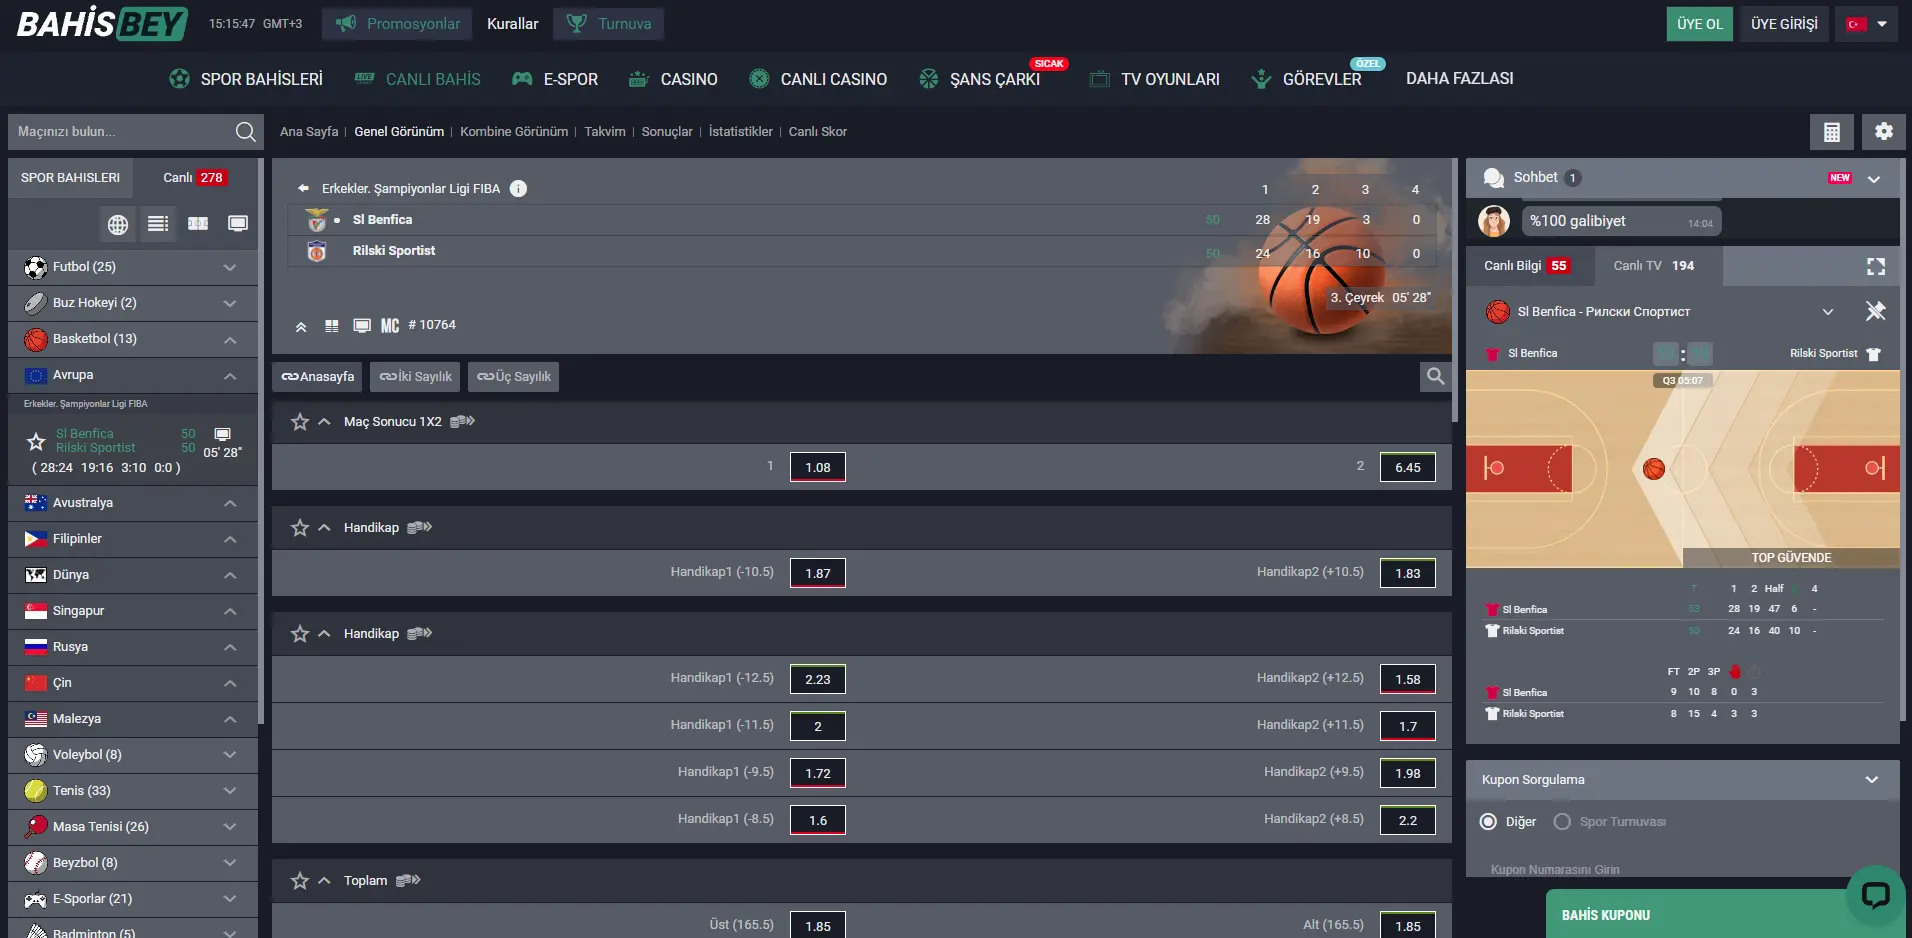
Task: Click the ÜYE GİRİŞİ button
Action: (x=1784, y=24)
